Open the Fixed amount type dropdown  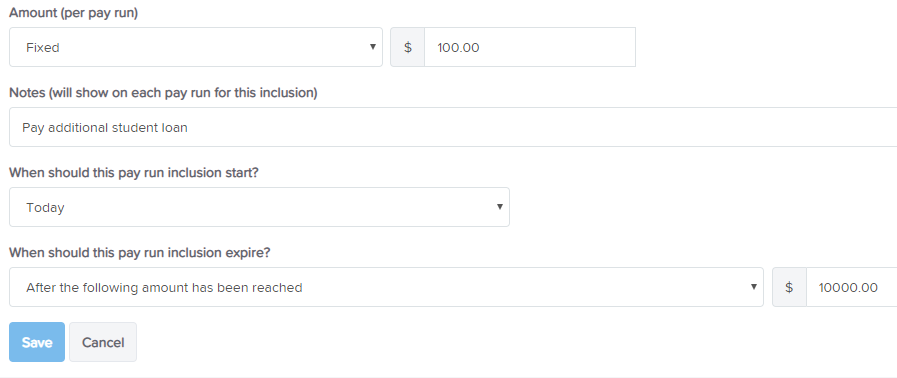(x=196, y=47)
